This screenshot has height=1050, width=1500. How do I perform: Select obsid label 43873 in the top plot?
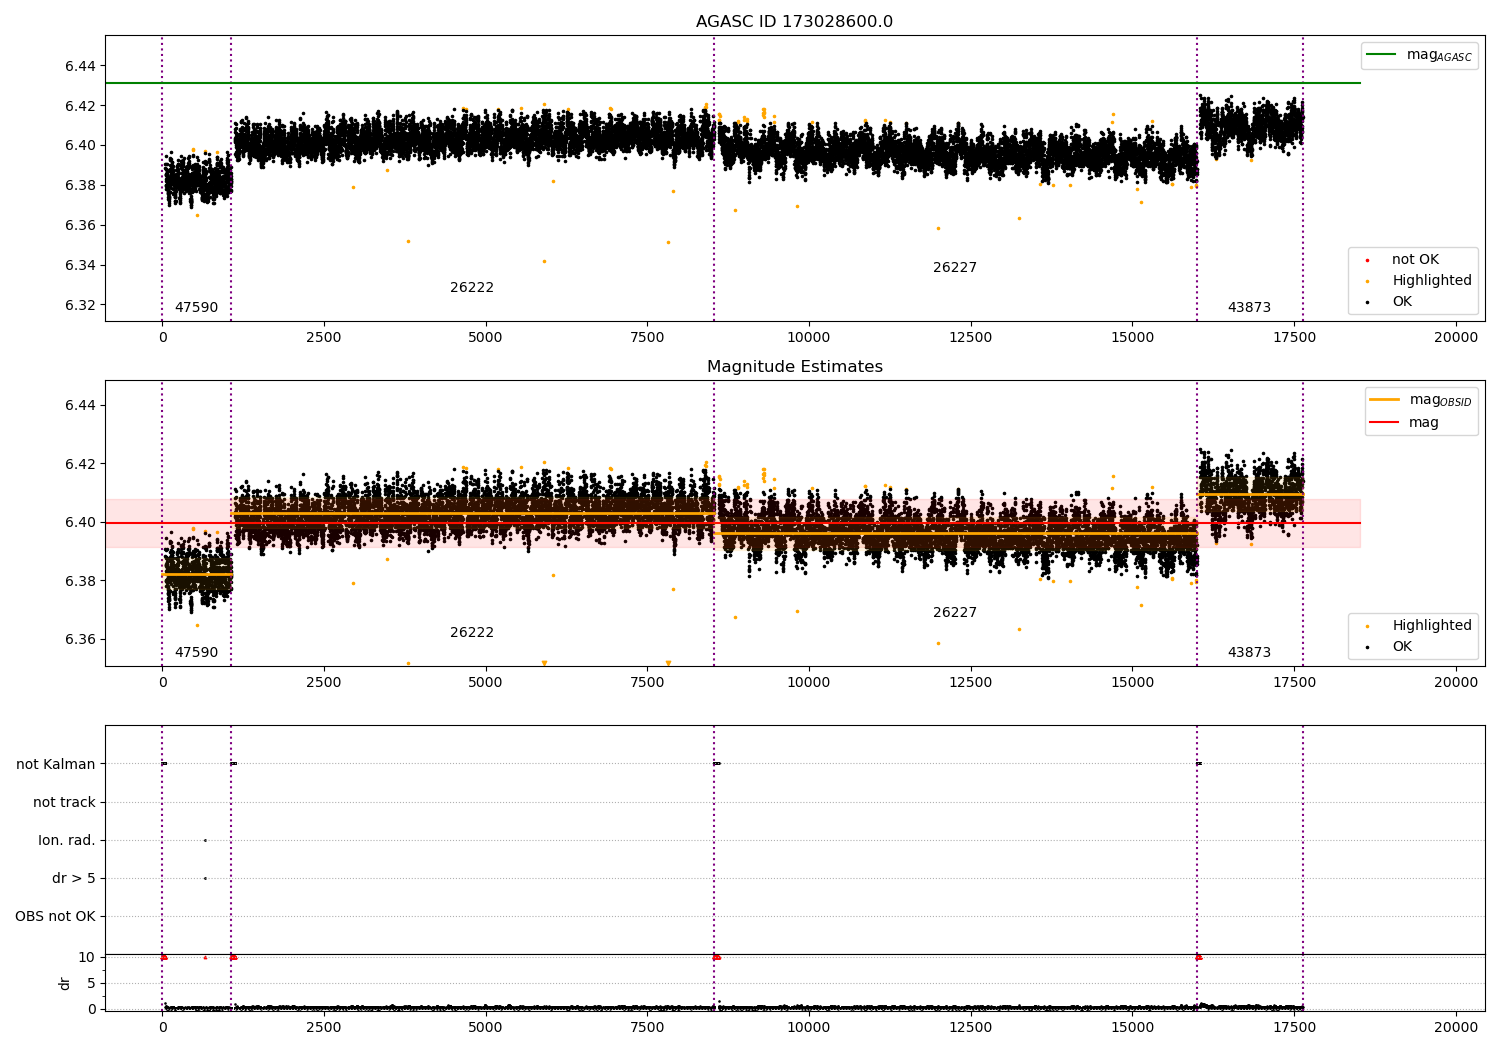[x=1249, y=308]
